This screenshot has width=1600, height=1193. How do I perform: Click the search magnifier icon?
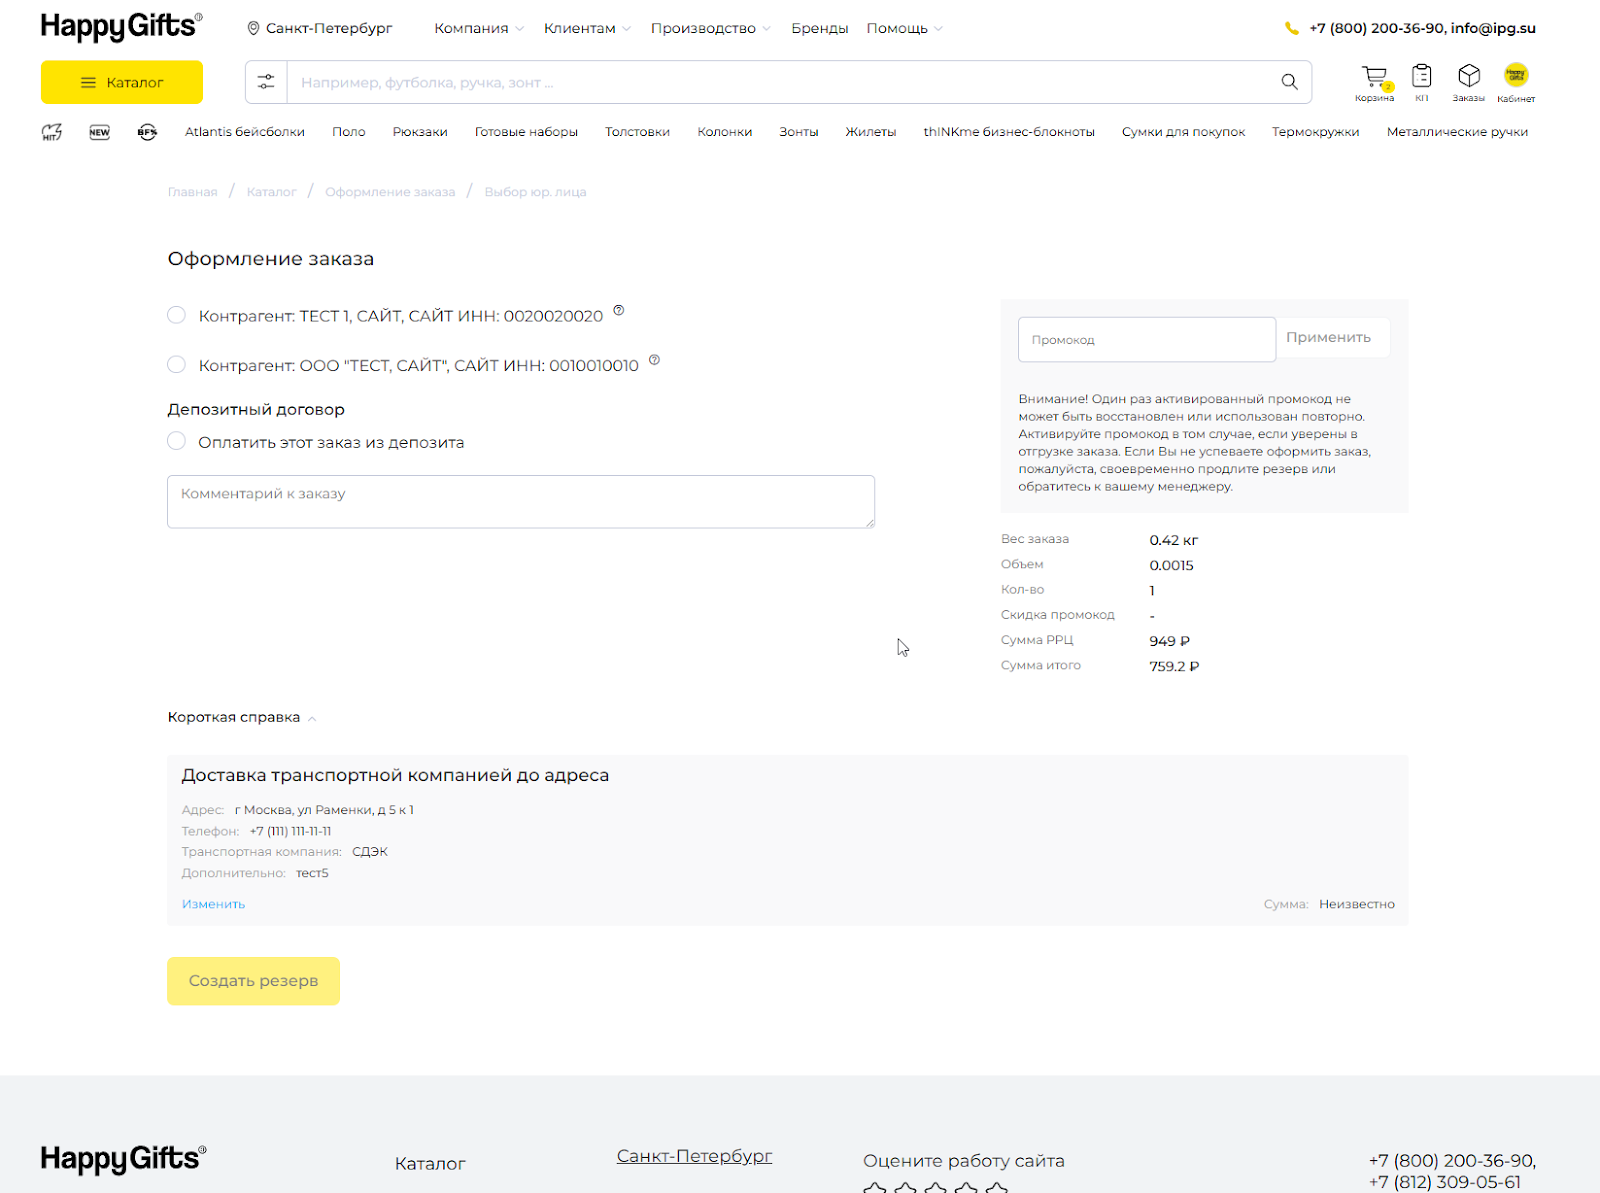(1289, 82)
